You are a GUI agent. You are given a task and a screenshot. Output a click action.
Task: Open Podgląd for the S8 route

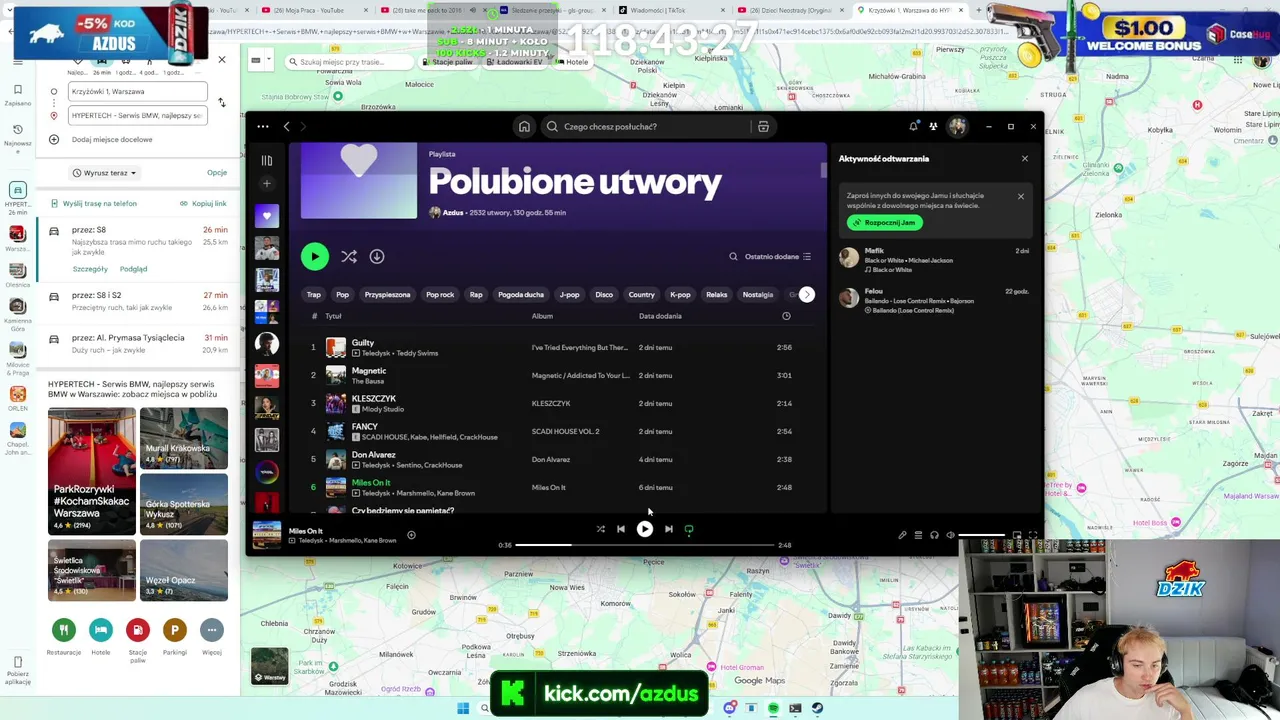pos(133,269)
